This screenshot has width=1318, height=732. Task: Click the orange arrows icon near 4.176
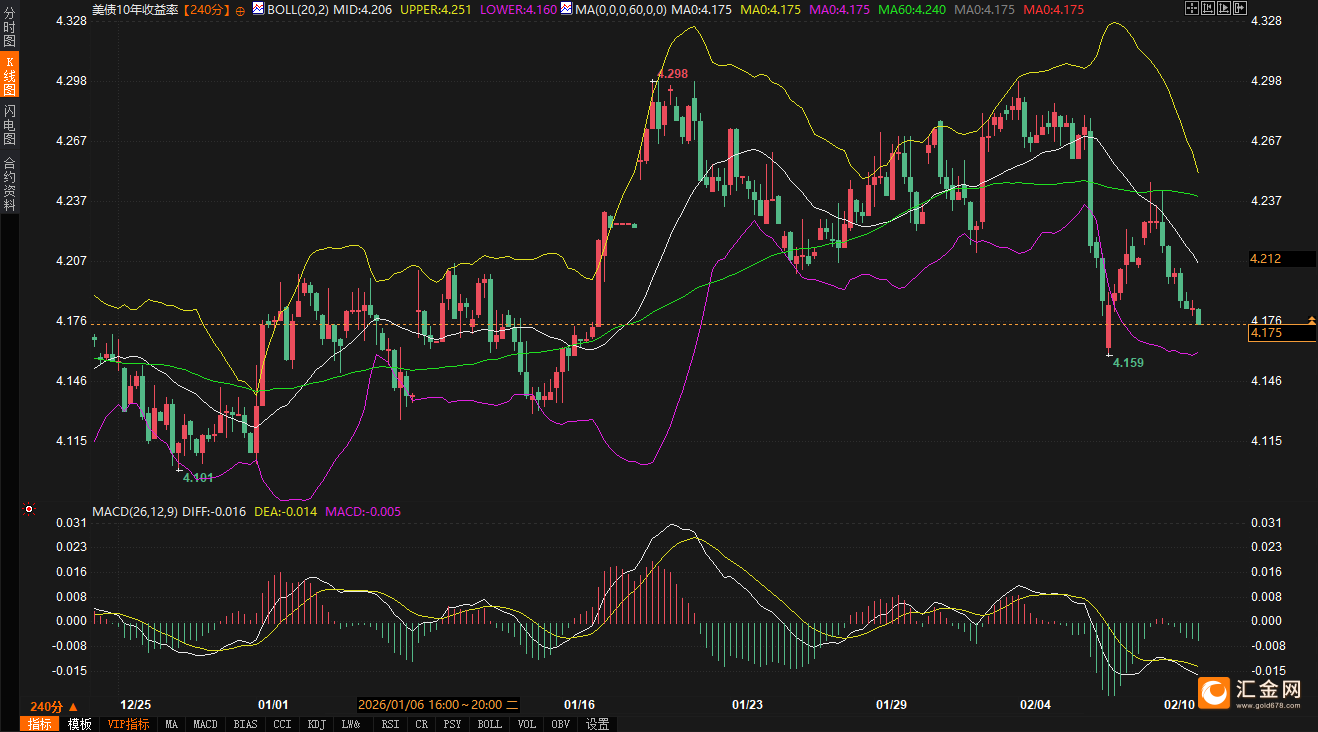tap(1312, 320)
